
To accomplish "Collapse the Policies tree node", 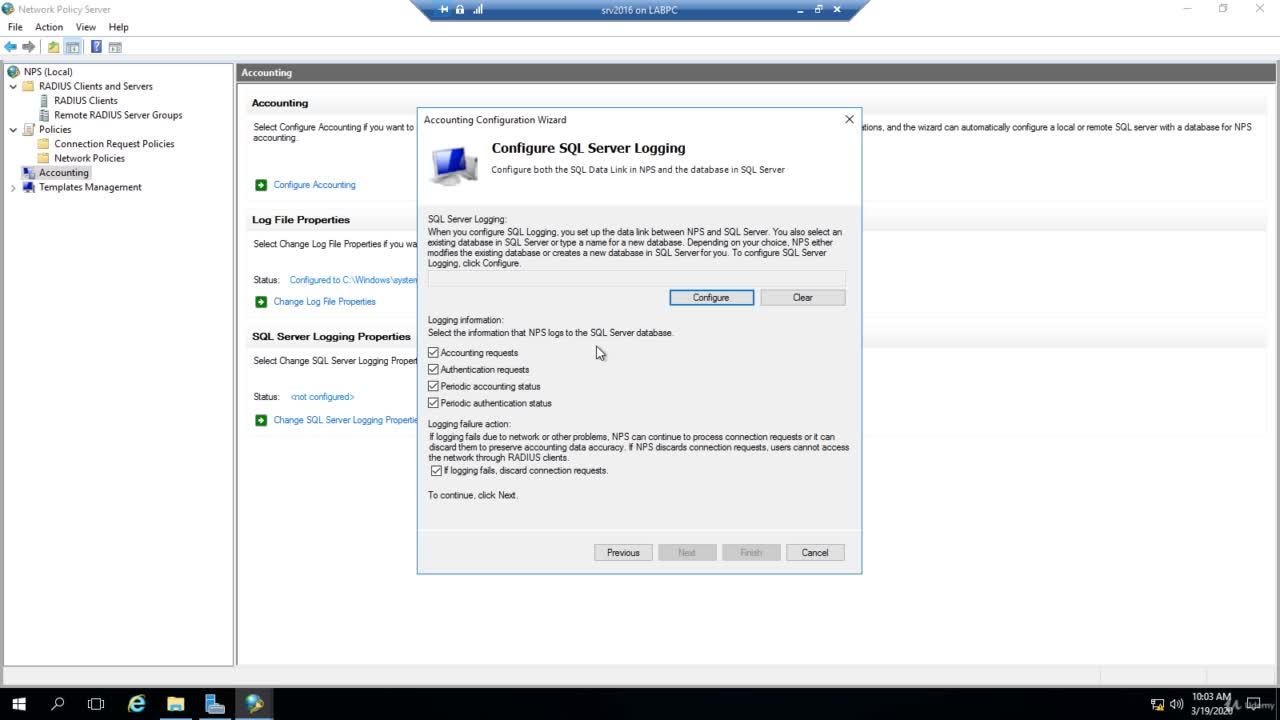I will (x=13, y=130).
